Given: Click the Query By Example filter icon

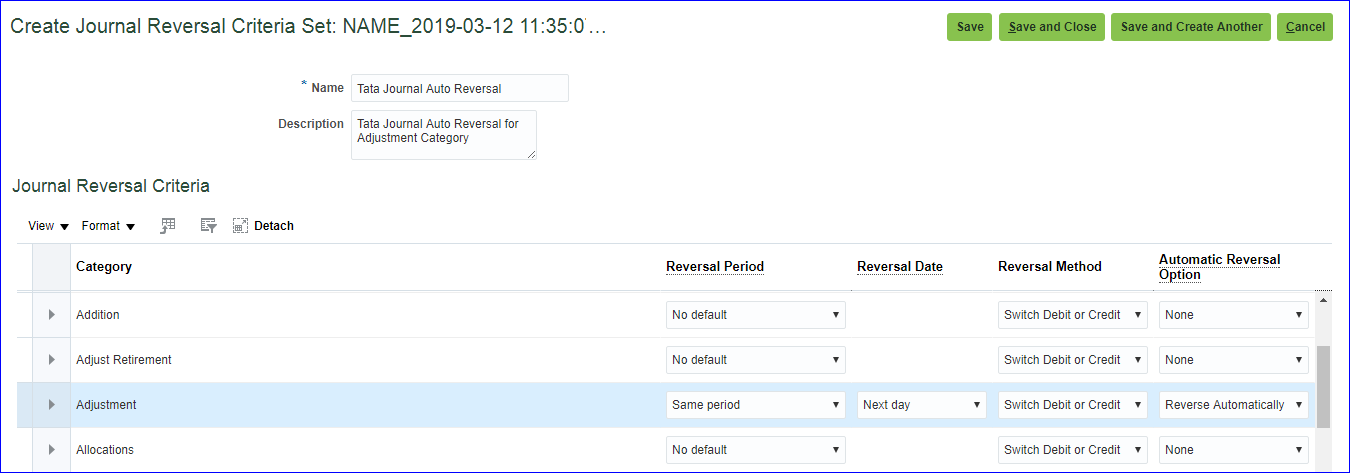Looking at the screenshot, I should [x=208, y=226].
